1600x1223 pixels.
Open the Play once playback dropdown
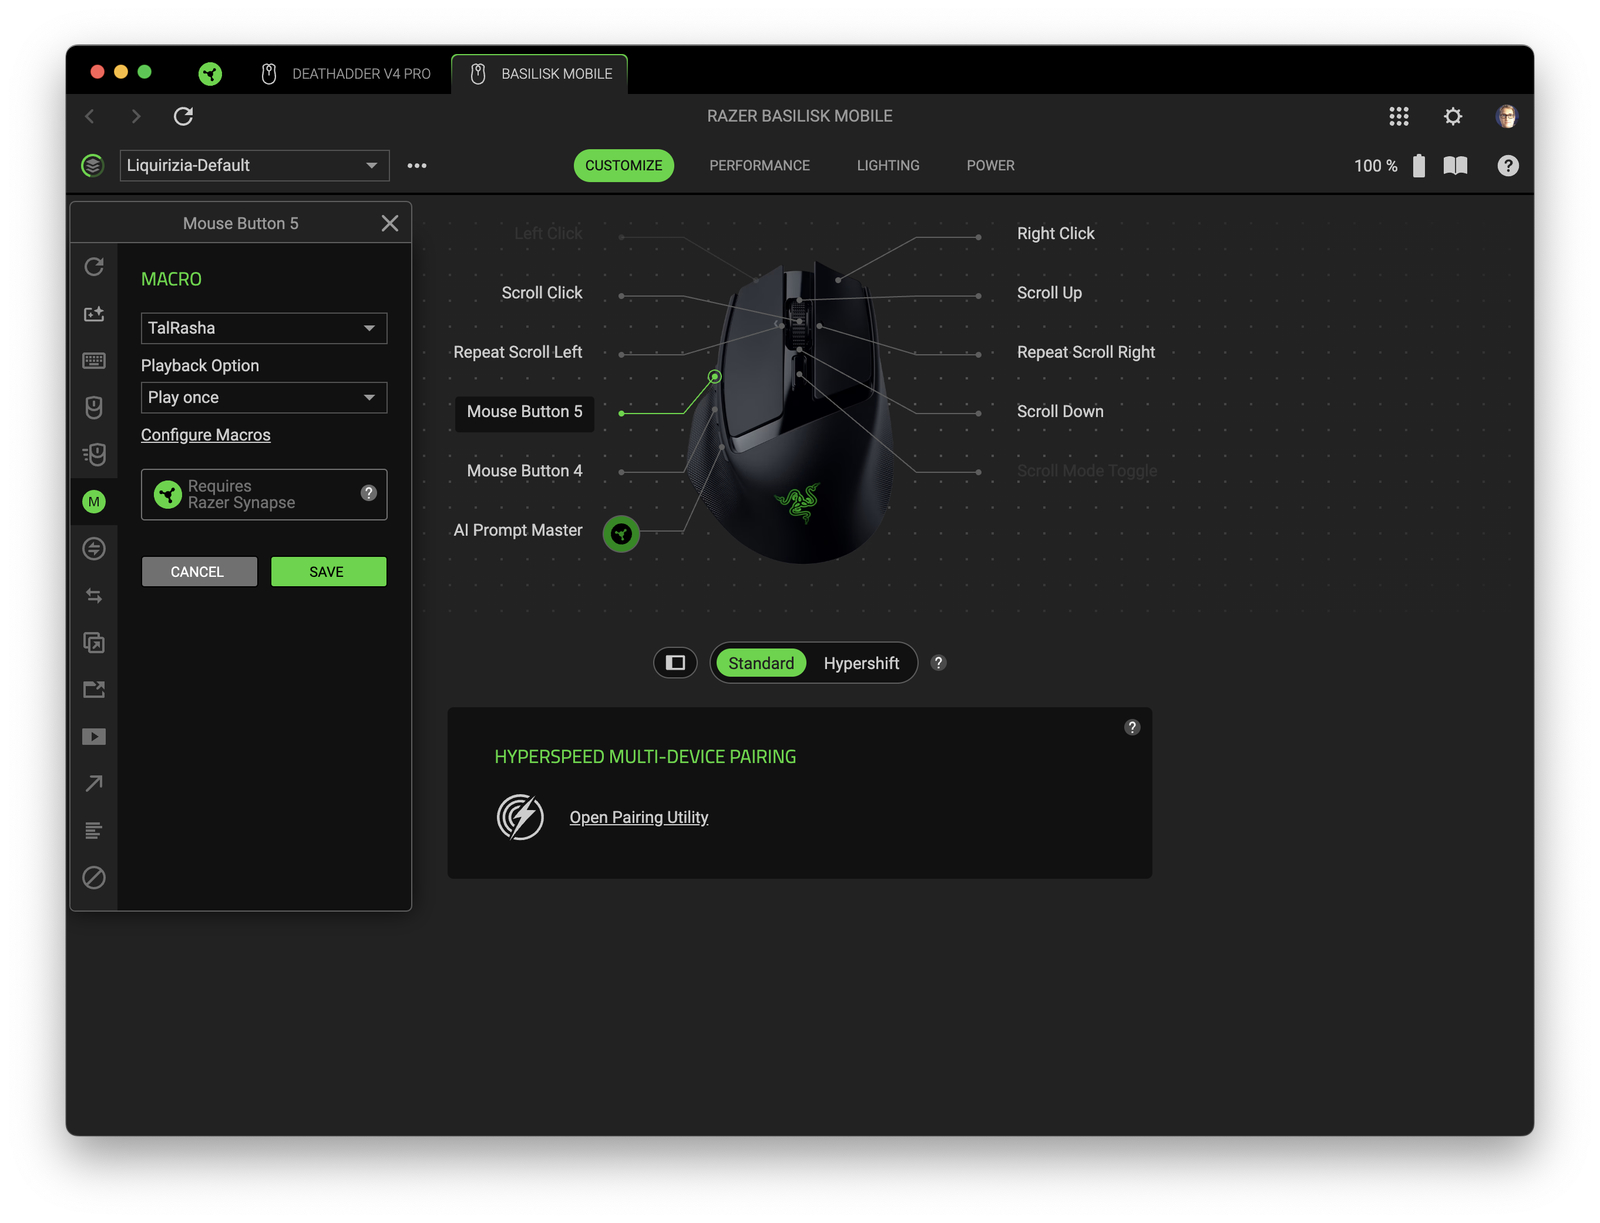point(264,398)
